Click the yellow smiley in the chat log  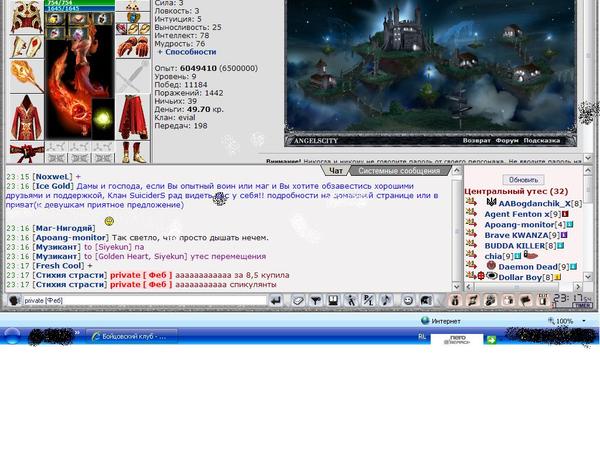click(x=109, y=221)
